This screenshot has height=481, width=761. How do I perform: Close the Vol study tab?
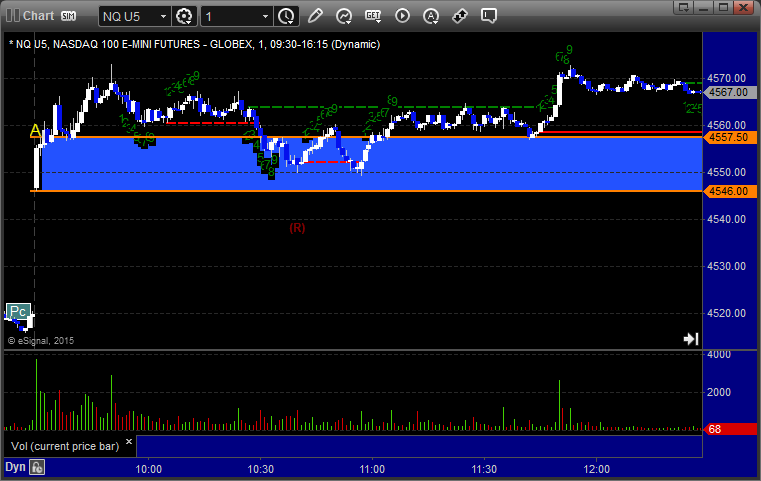click(129, 442)
